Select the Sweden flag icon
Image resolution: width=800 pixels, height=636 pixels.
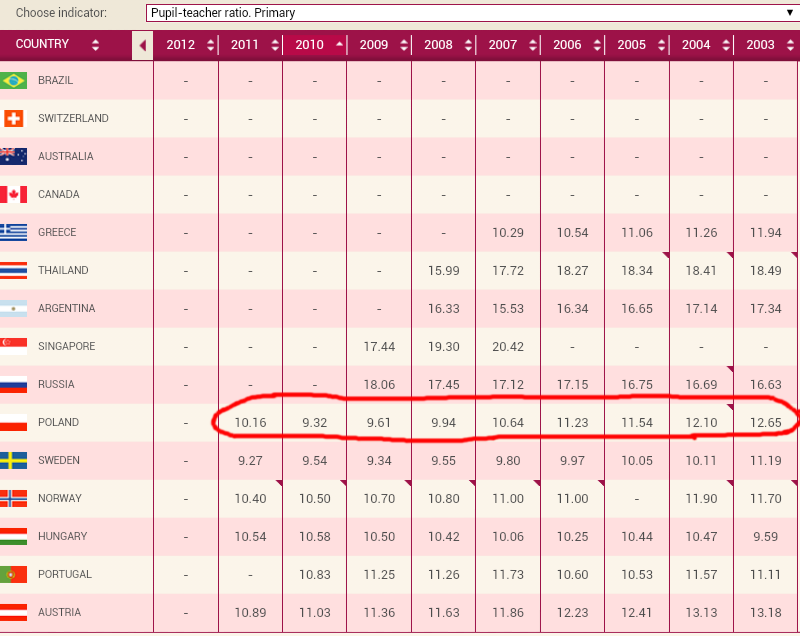(x=14, y=460)
